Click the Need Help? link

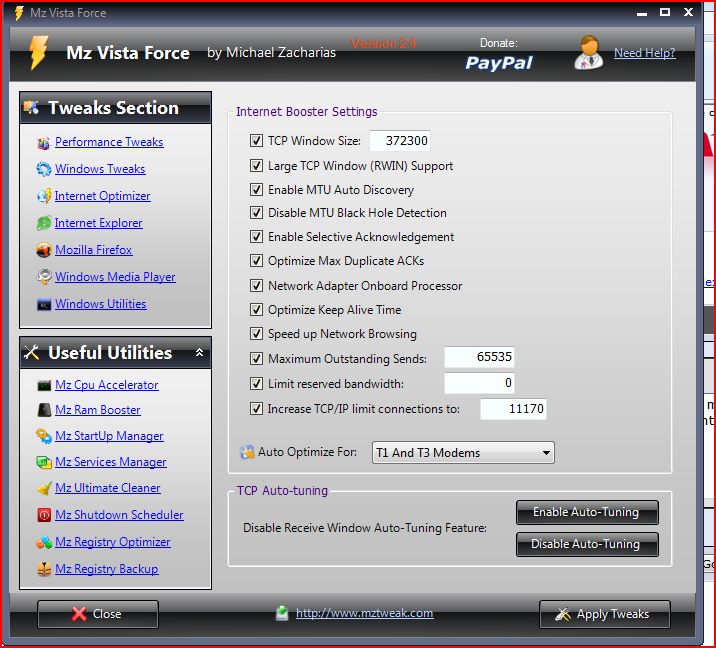[x=644, y=53]
